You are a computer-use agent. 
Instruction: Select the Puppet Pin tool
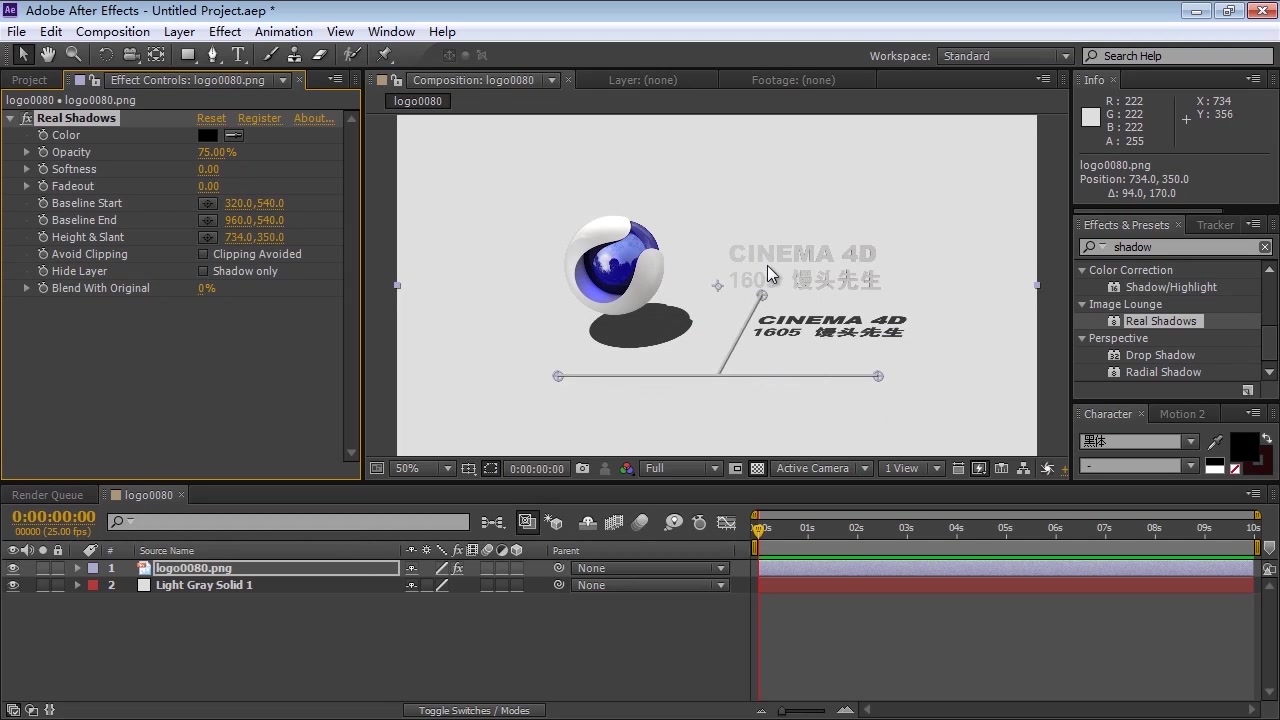coord(385,55)
